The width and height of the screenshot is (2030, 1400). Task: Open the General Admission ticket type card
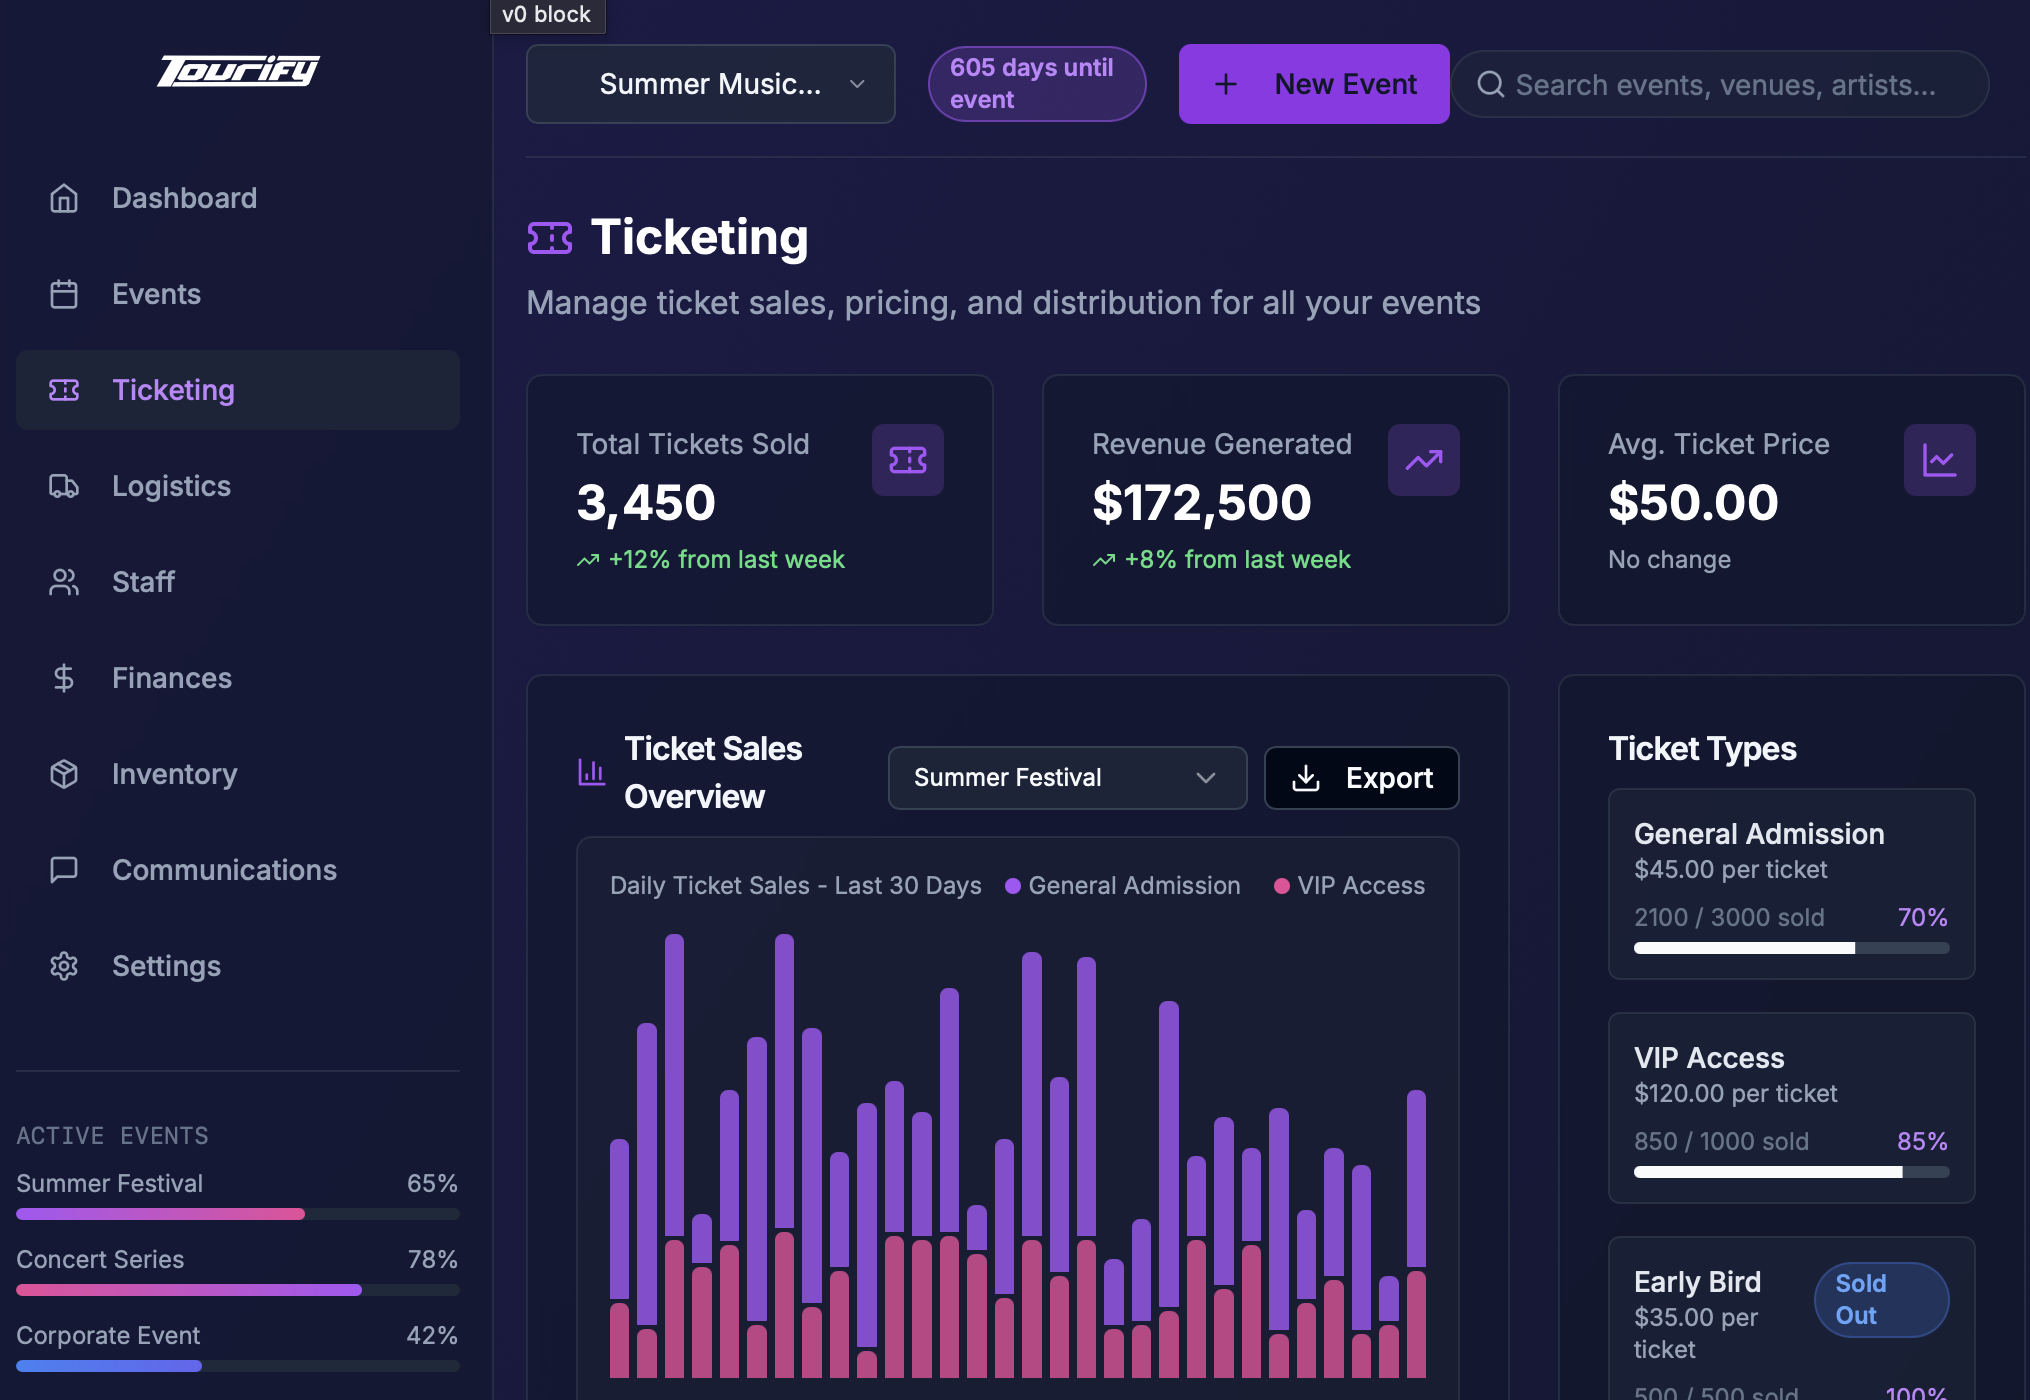pos(1792,884)
